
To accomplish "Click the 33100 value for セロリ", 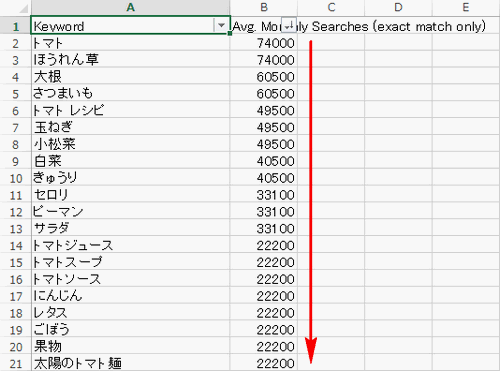I will click(264, 195).
